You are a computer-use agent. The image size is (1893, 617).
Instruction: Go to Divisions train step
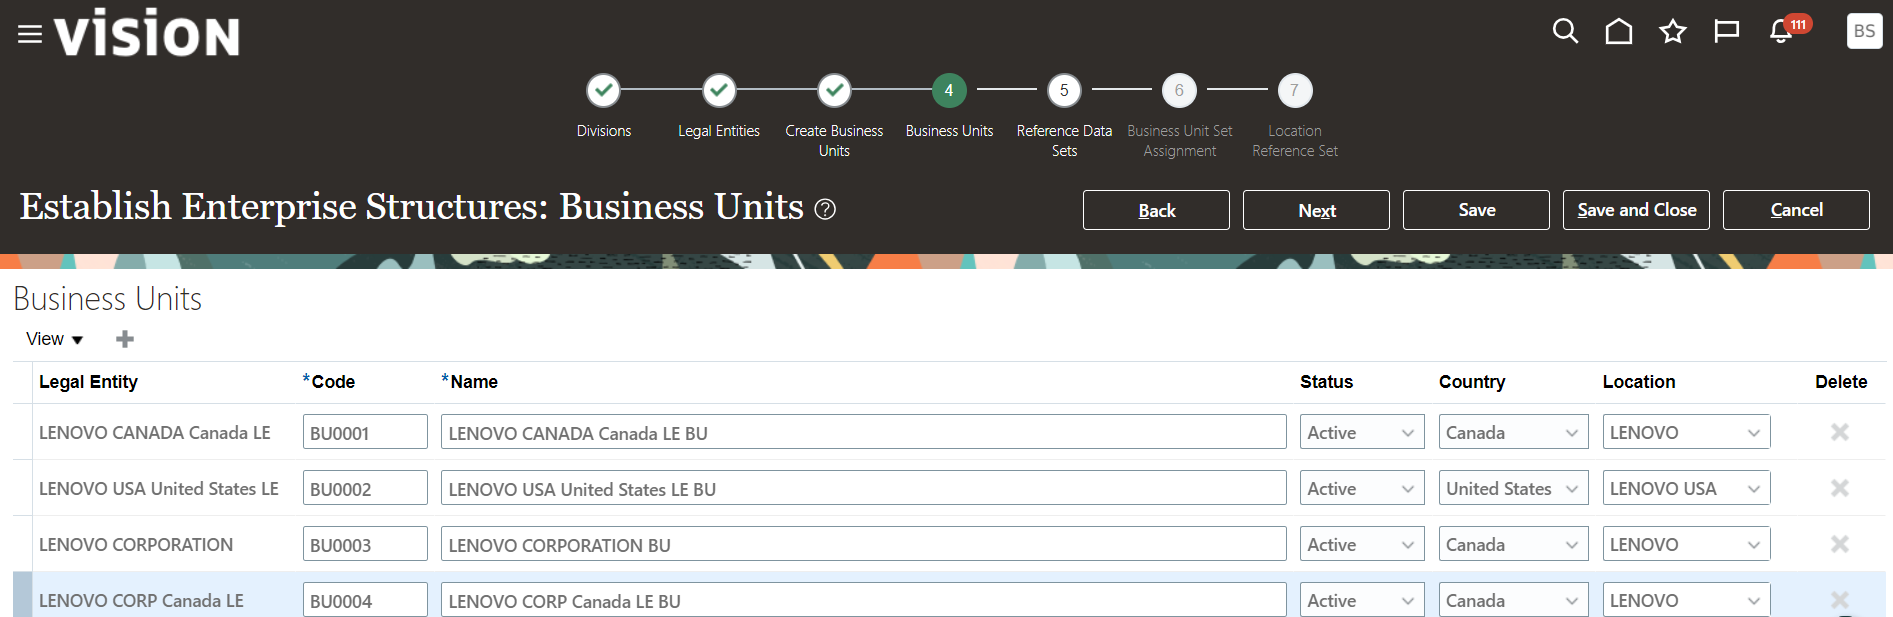point(604,91)
